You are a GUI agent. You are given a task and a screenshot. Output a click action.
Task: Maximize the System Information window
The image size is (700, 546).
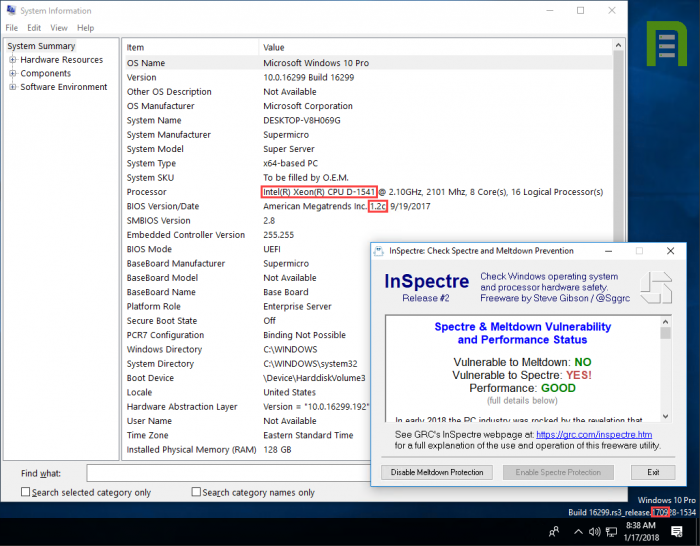(580, 10)
